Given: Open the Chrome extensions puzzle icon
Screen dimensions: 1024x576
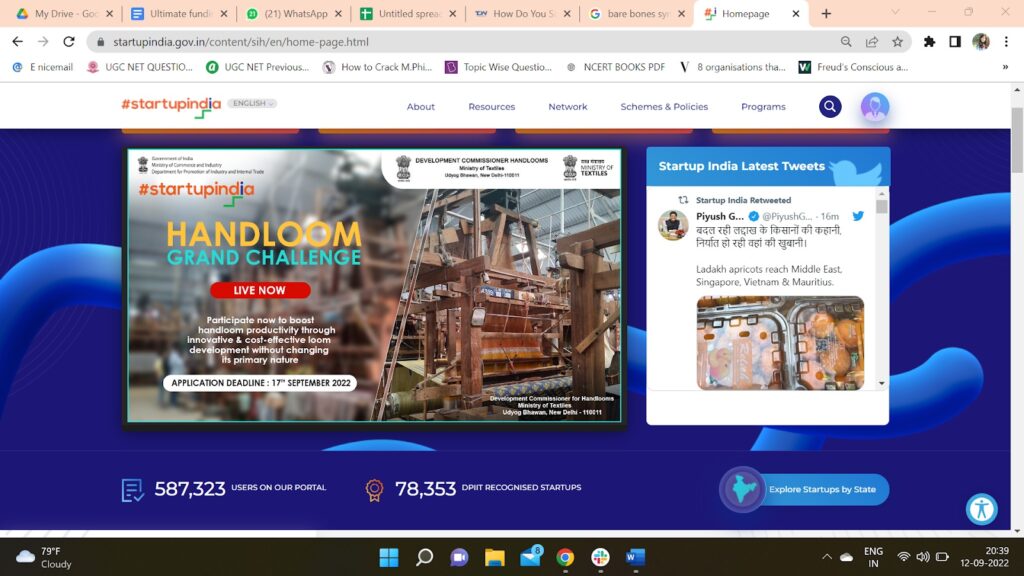Looking at the screenshot, I should [929, 42].
